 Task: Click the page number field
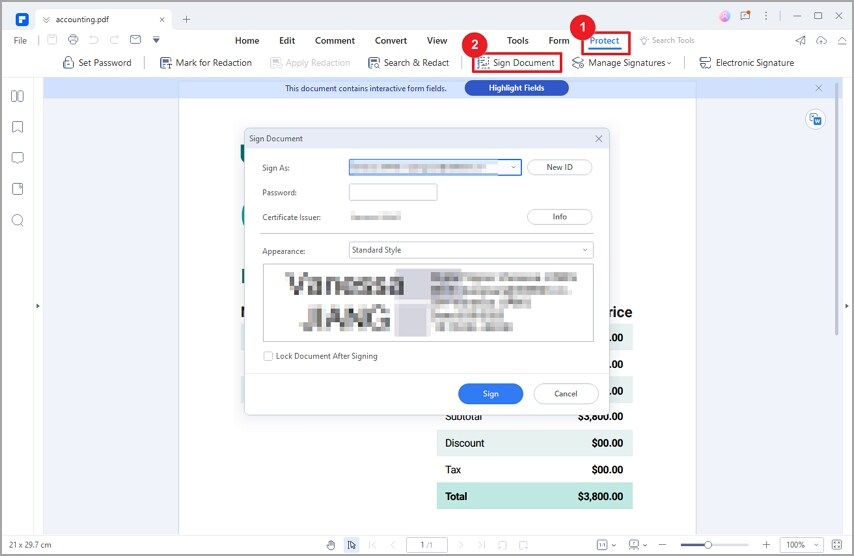(426, 545)
